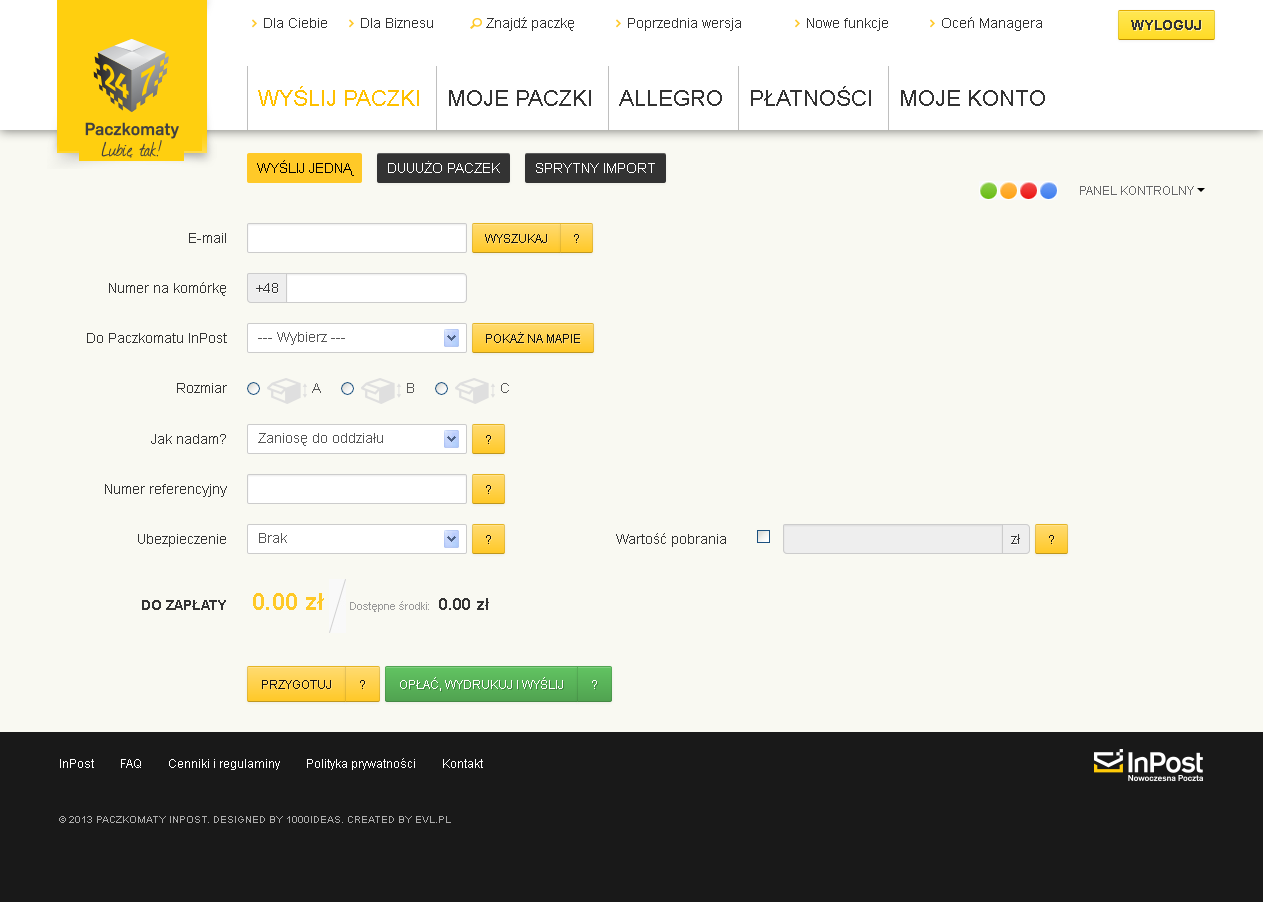Enable the Wartość pobrania checkbox
Viewport: 1263px width, 902px height.
coord(764,537)
